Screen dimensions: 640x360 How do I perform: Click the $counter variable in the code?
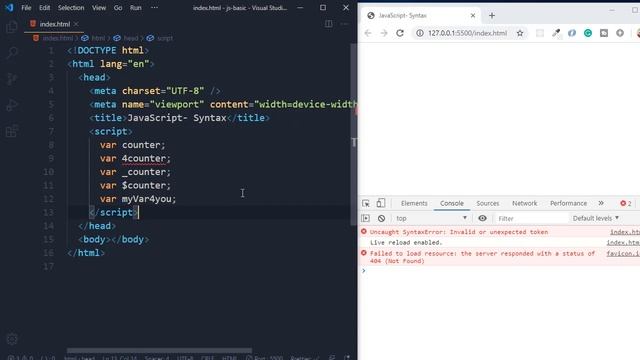coord(144,185)
